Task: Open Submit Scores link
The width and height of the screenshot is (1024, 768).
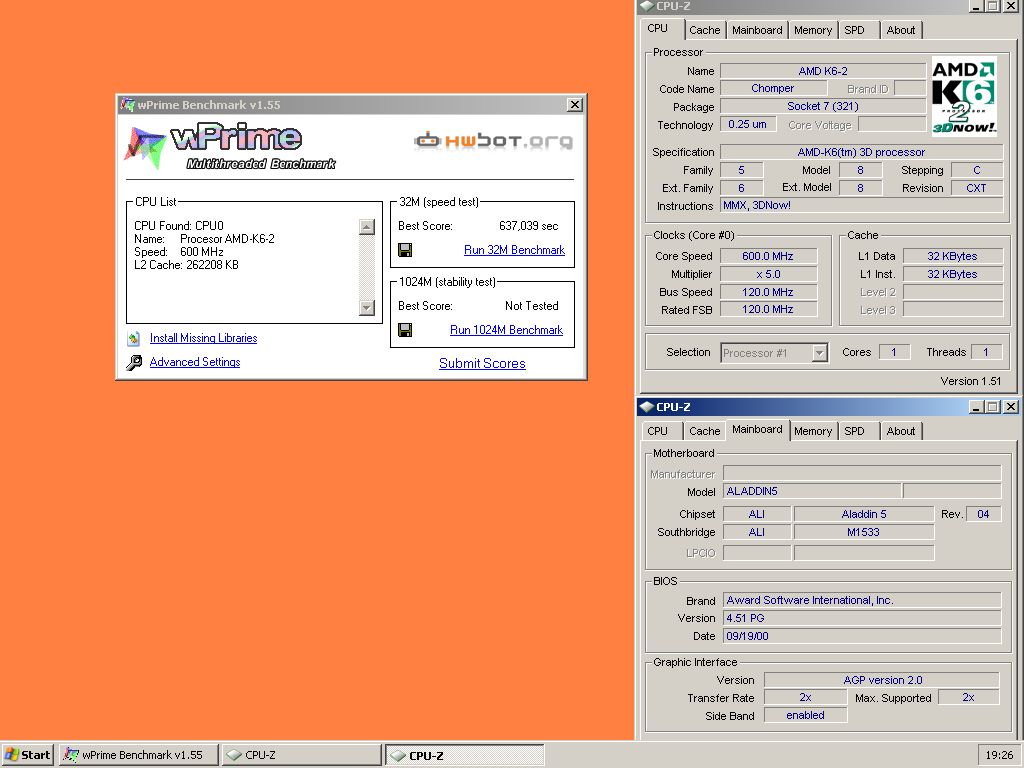Action: tap(482, 363)
